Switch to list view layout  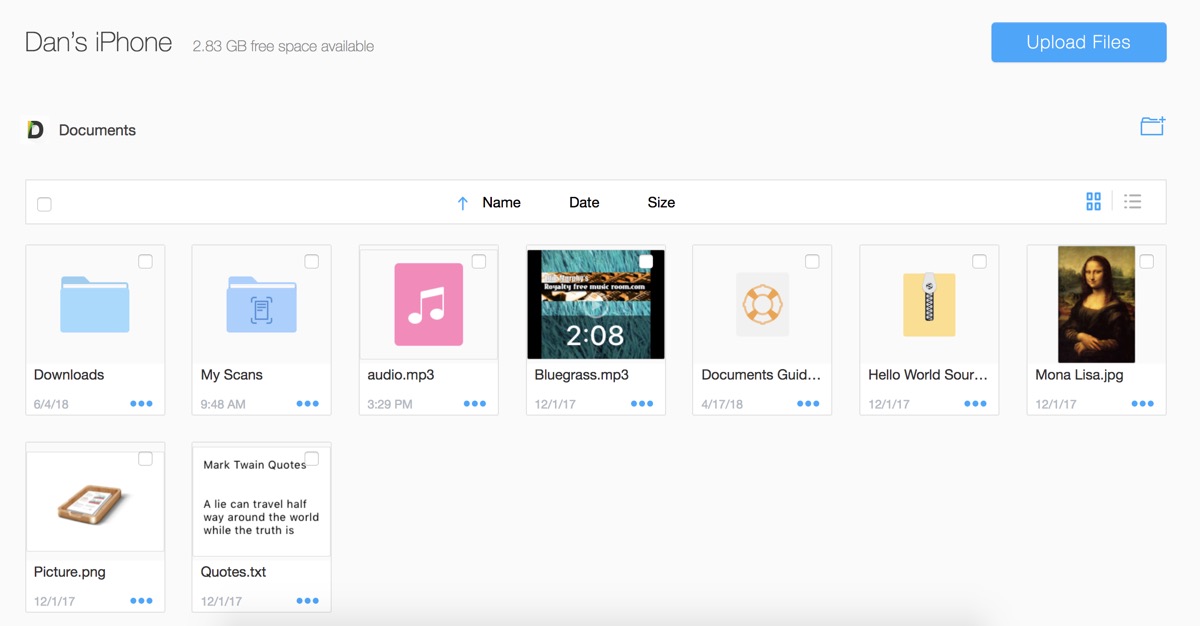pyautogui.click(x=1132, y=202)
